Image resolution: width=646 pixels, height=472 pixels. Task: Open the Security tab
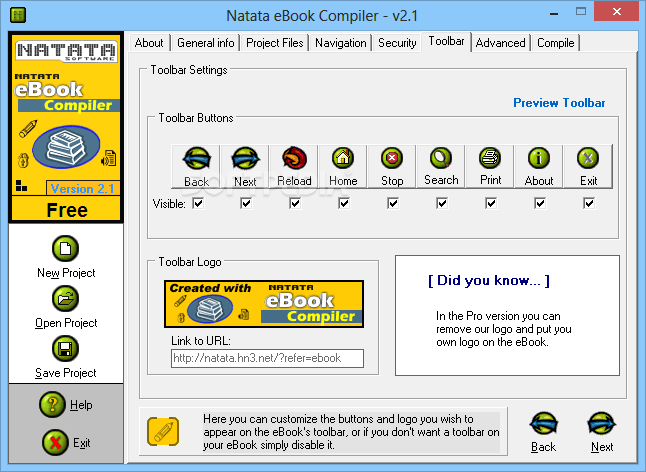(397, 43)
